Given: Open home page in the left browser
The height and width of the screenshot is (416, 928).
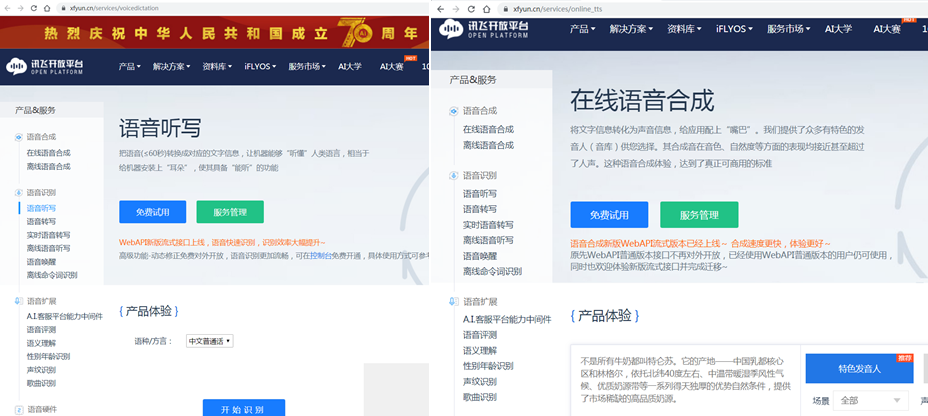Looking at the screenshot, I should click(49, 8).
